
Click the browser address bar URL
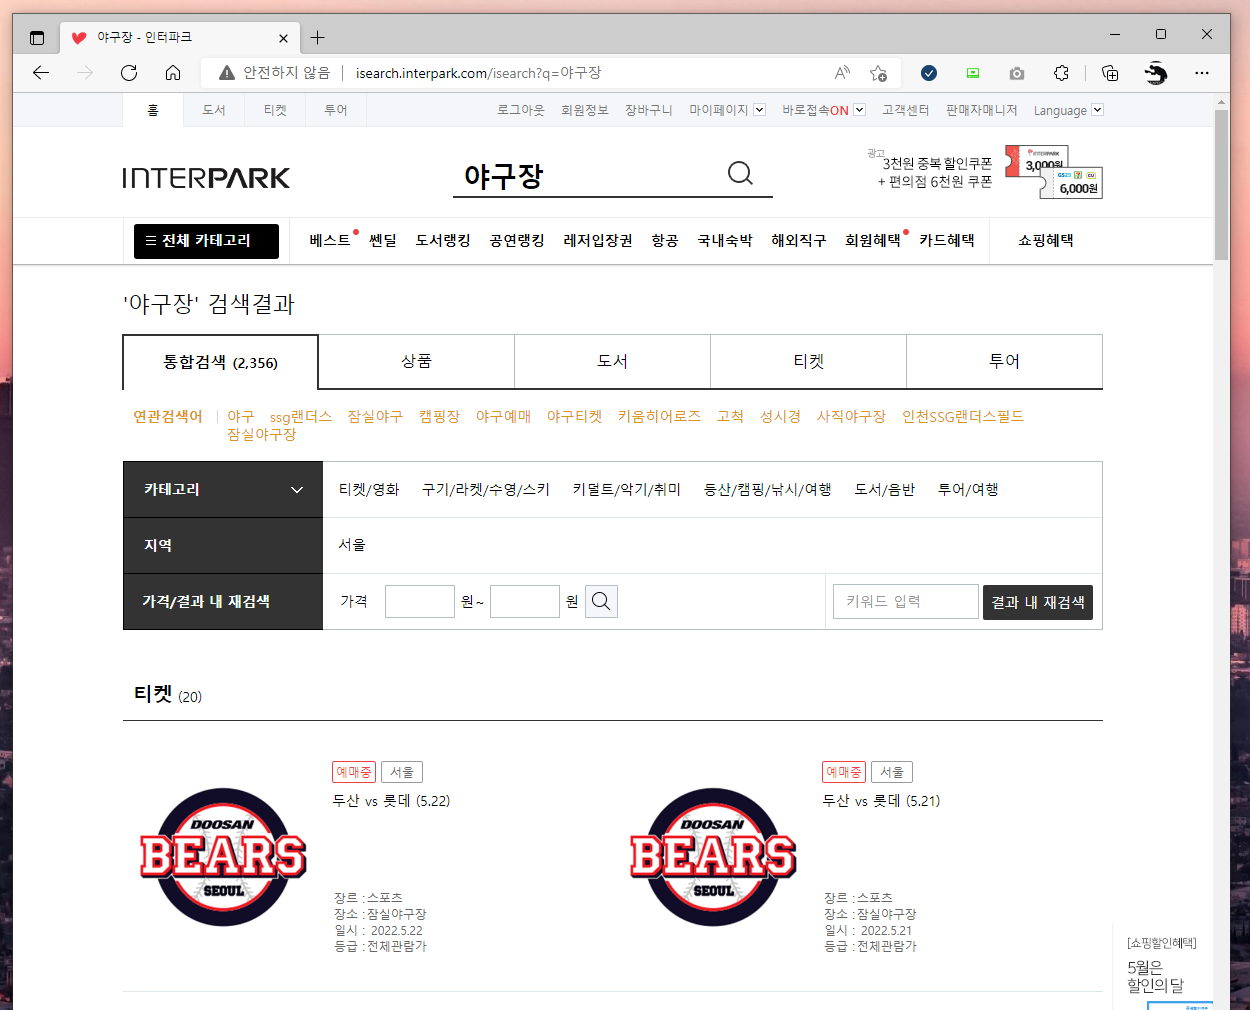[478, 73]
